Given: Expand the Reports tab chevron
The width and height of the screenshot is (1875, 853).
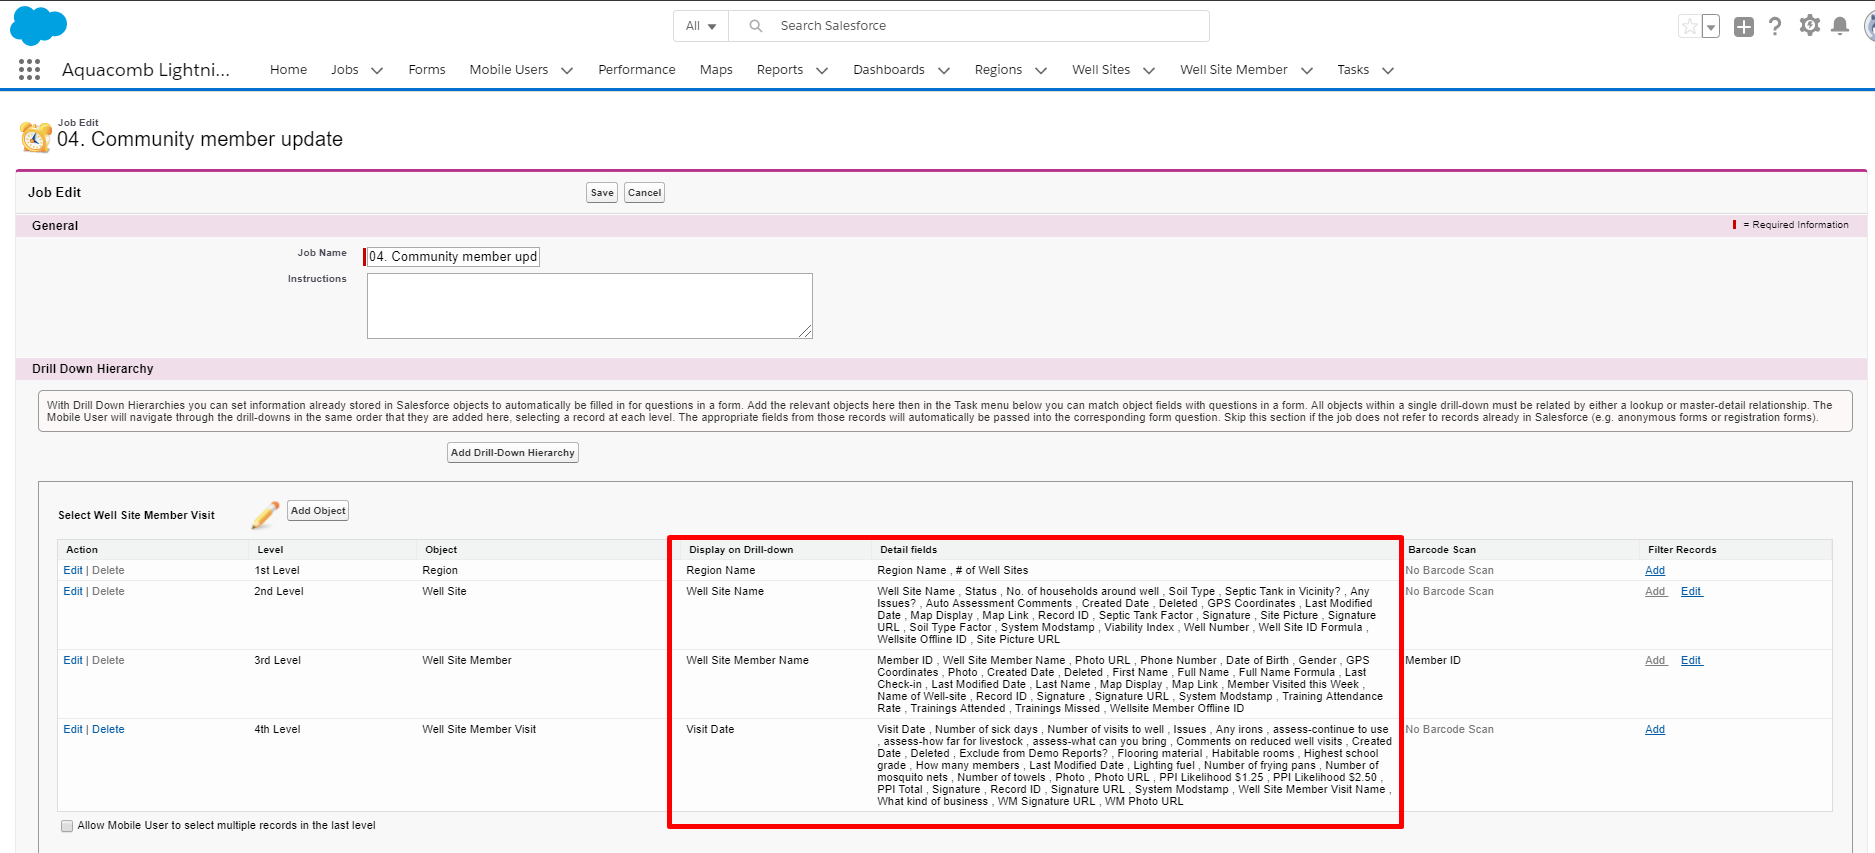Looking at the screenshot, I should point(822,70).
